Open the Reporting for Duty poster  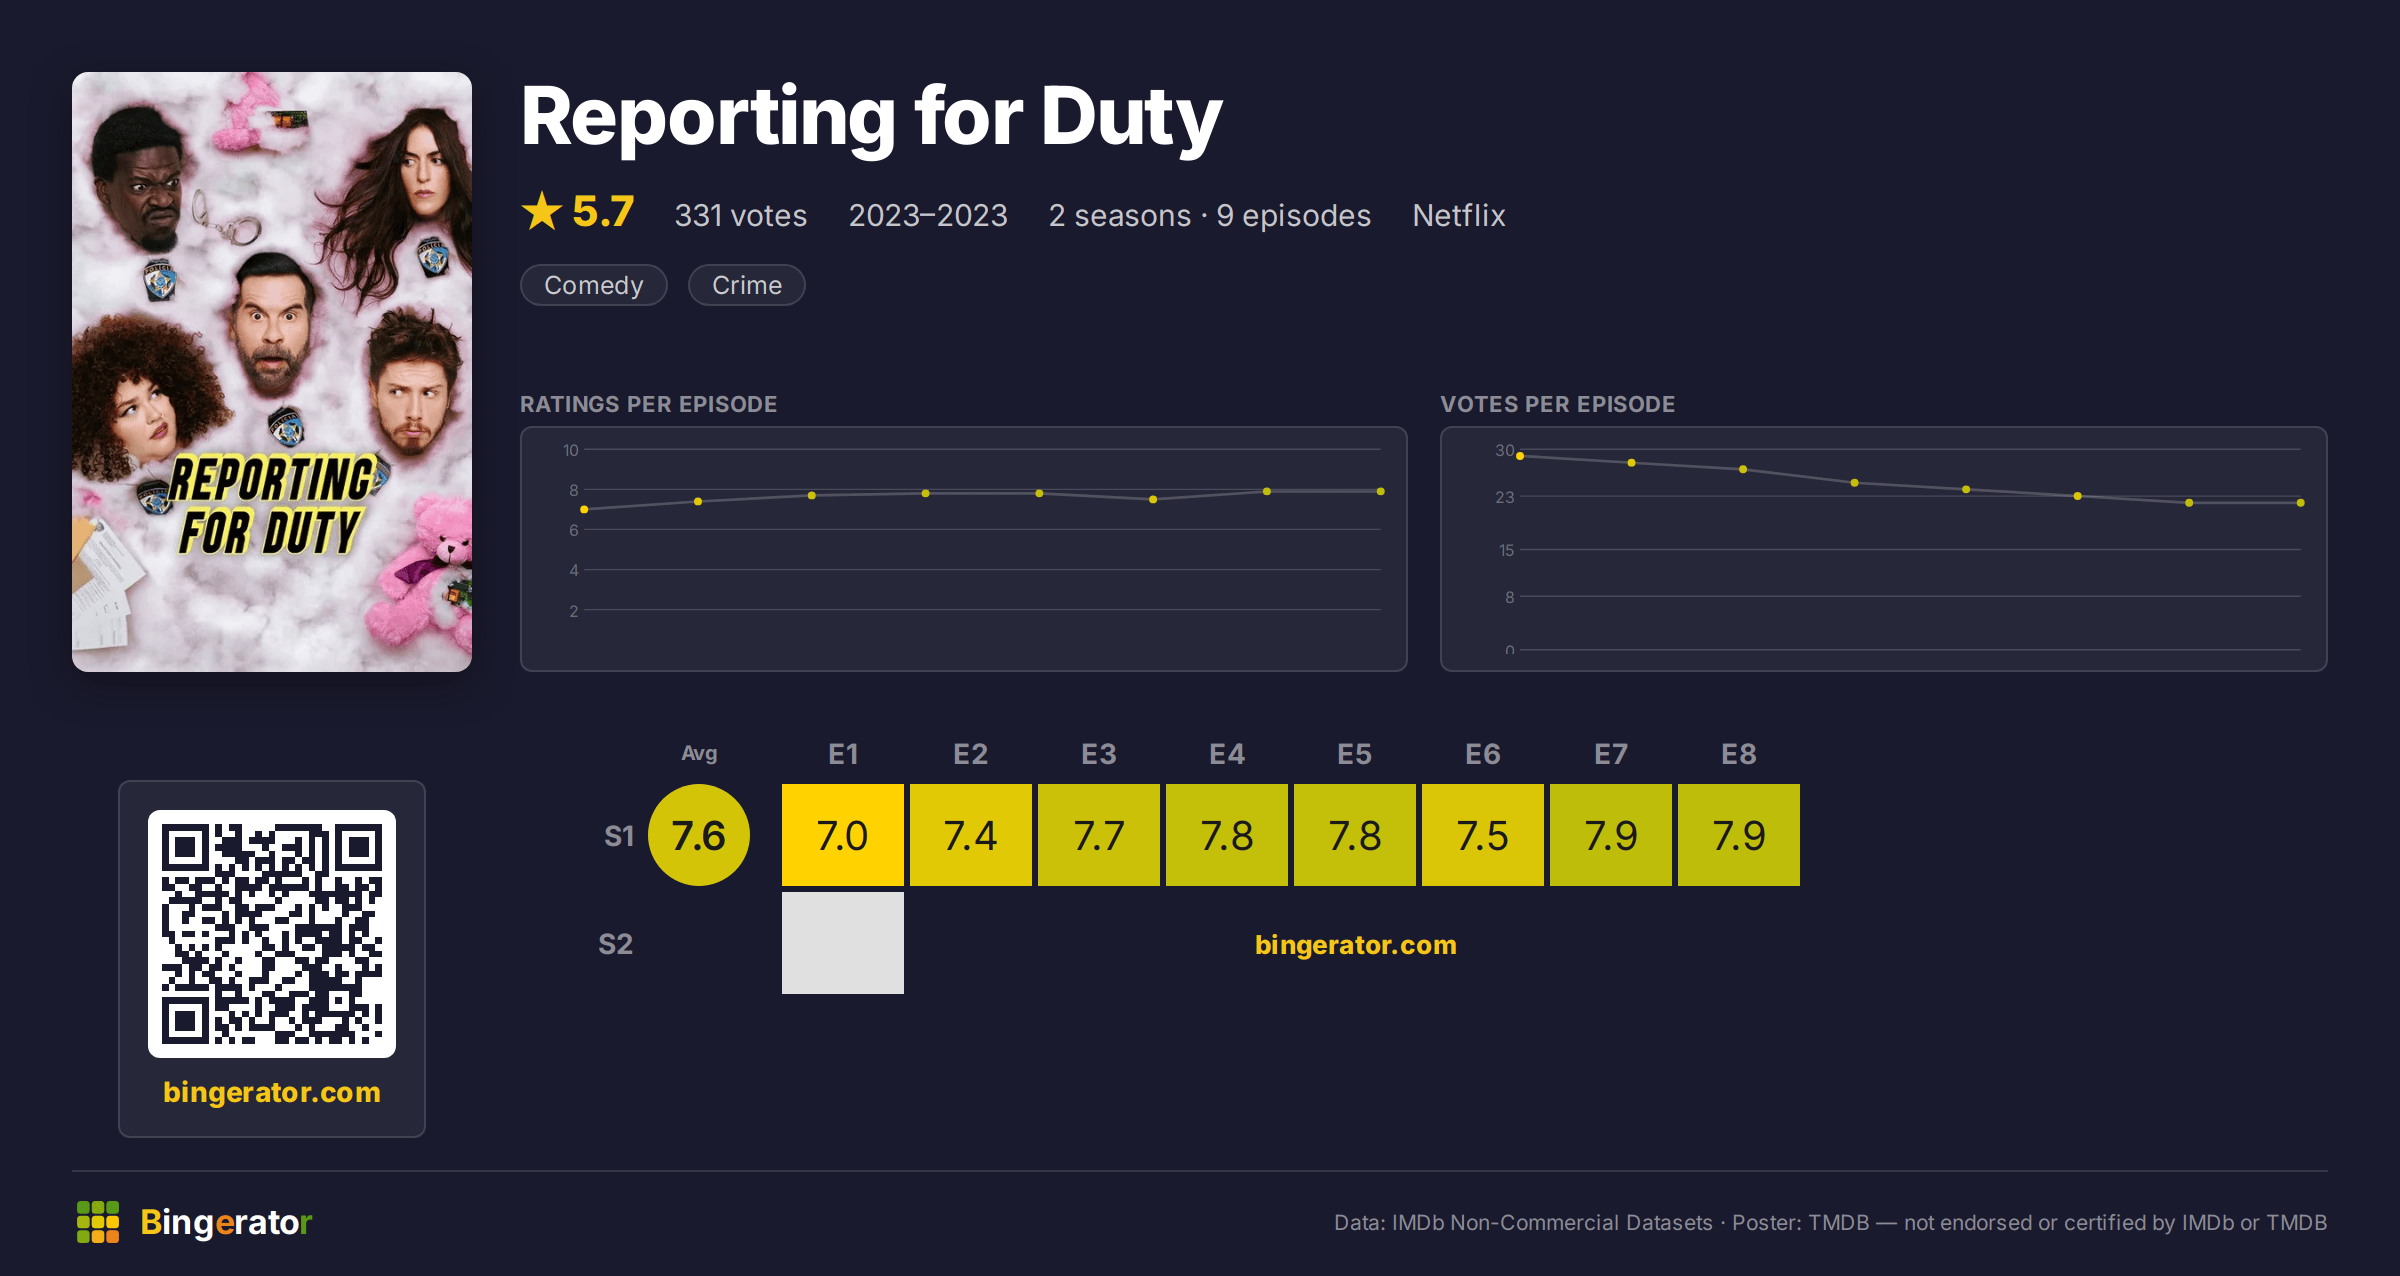(272, 372)
